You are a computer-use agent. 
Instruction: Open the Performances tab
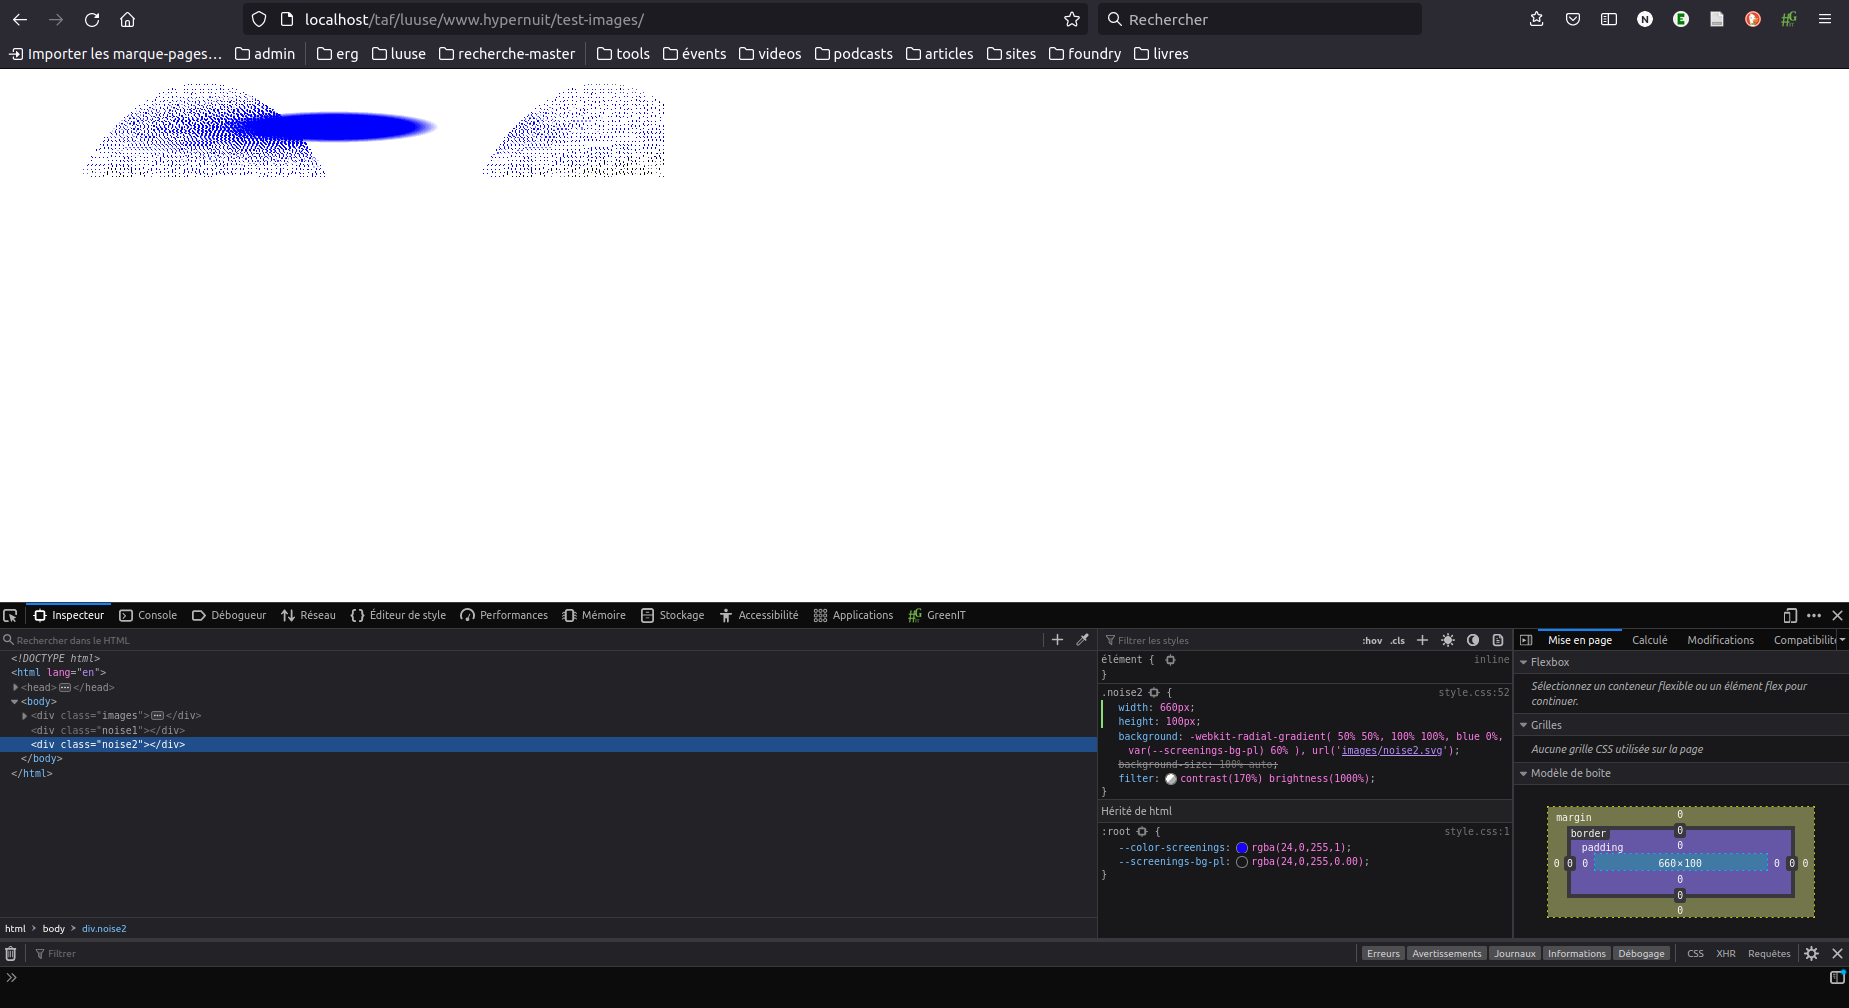point(504,616)
